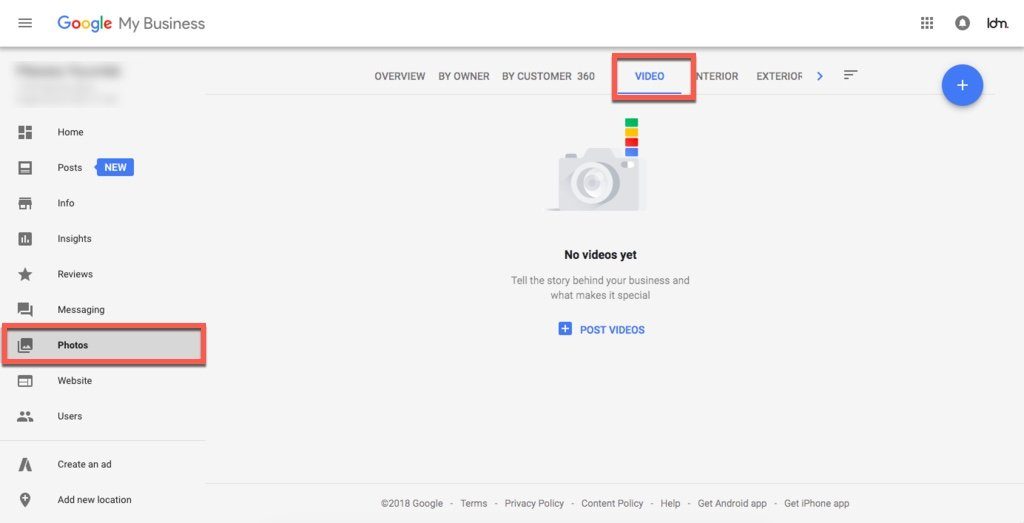Viewport: 1024px width, 523px height.
Task: Click Get Android app link
Action: (x=732, y=503)
